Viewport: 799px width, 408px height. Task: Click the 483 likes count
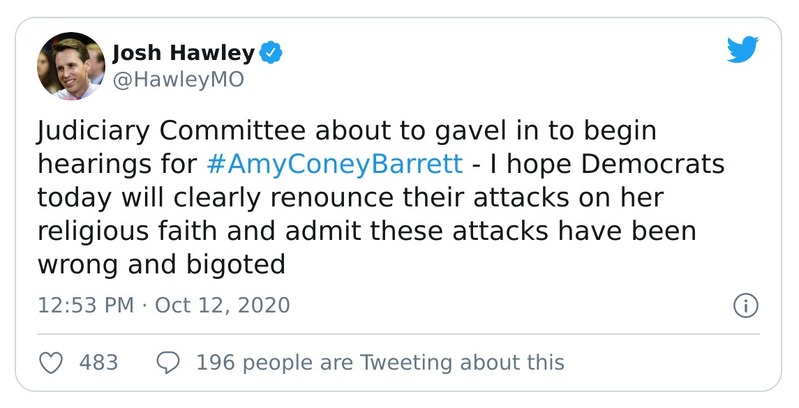[98, 362]
